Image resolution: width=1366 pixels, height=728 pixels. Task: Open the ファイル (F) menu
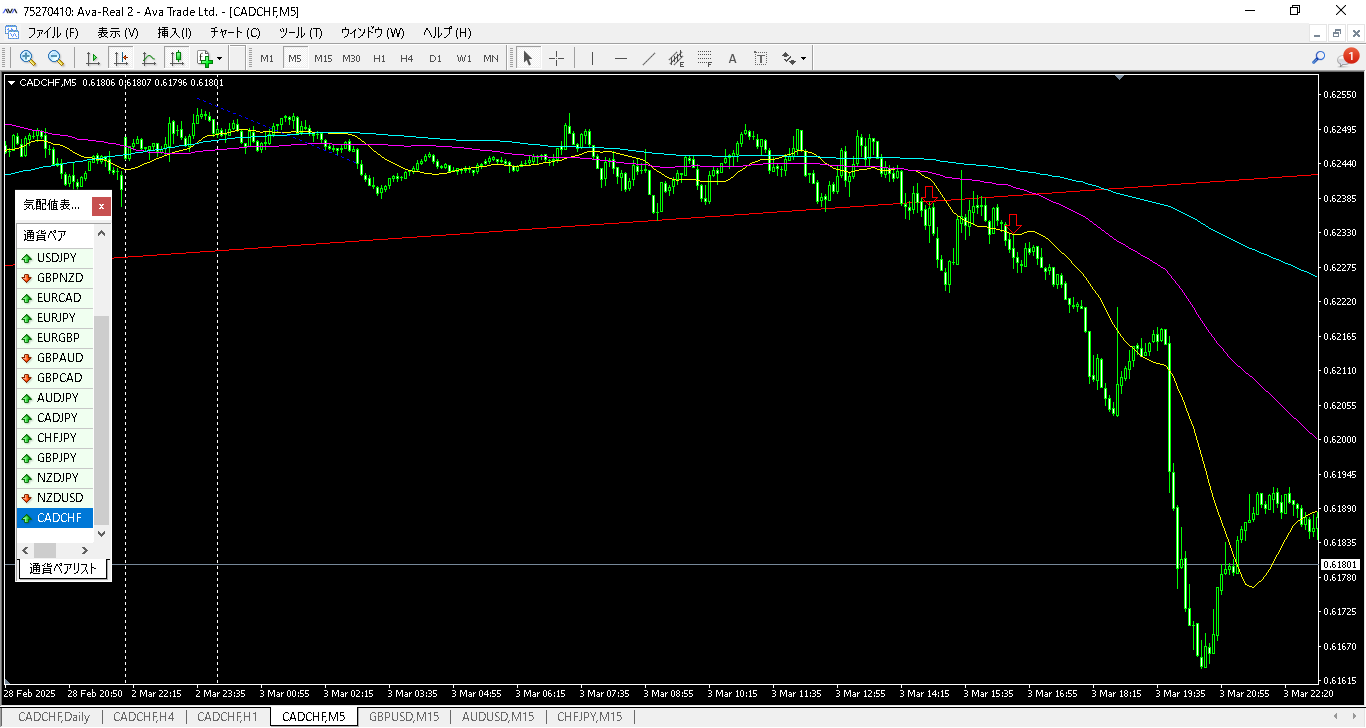pos(53,33)
